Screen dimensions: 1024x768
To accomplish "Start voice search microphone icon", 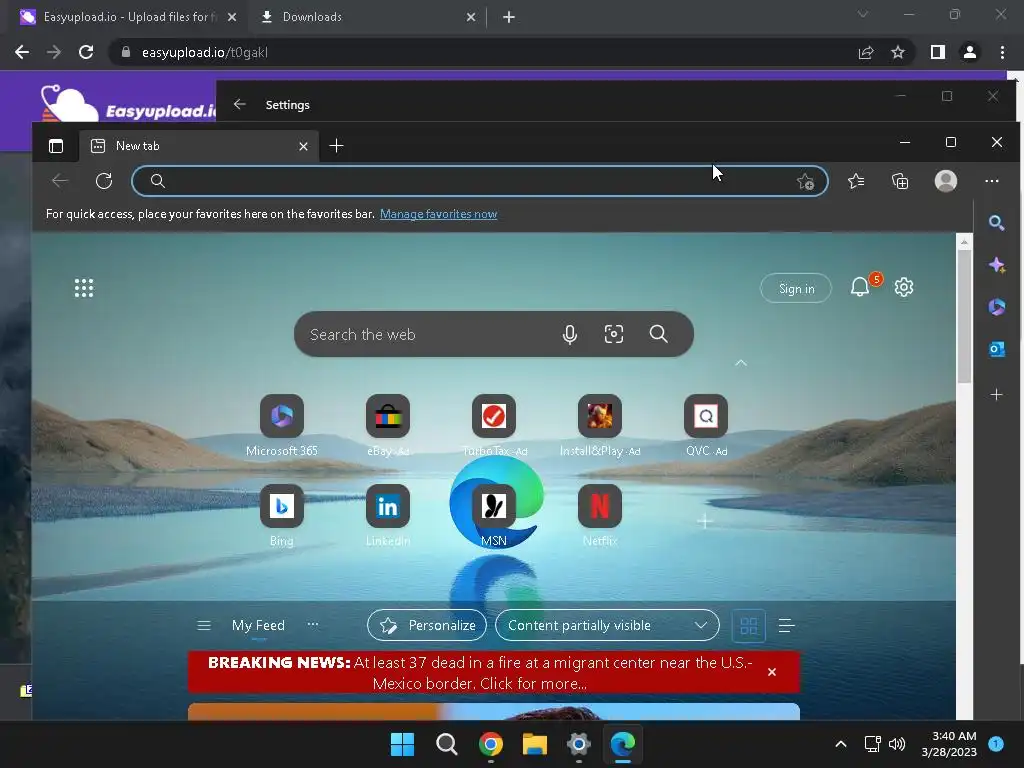I will (x=569, y=334).
